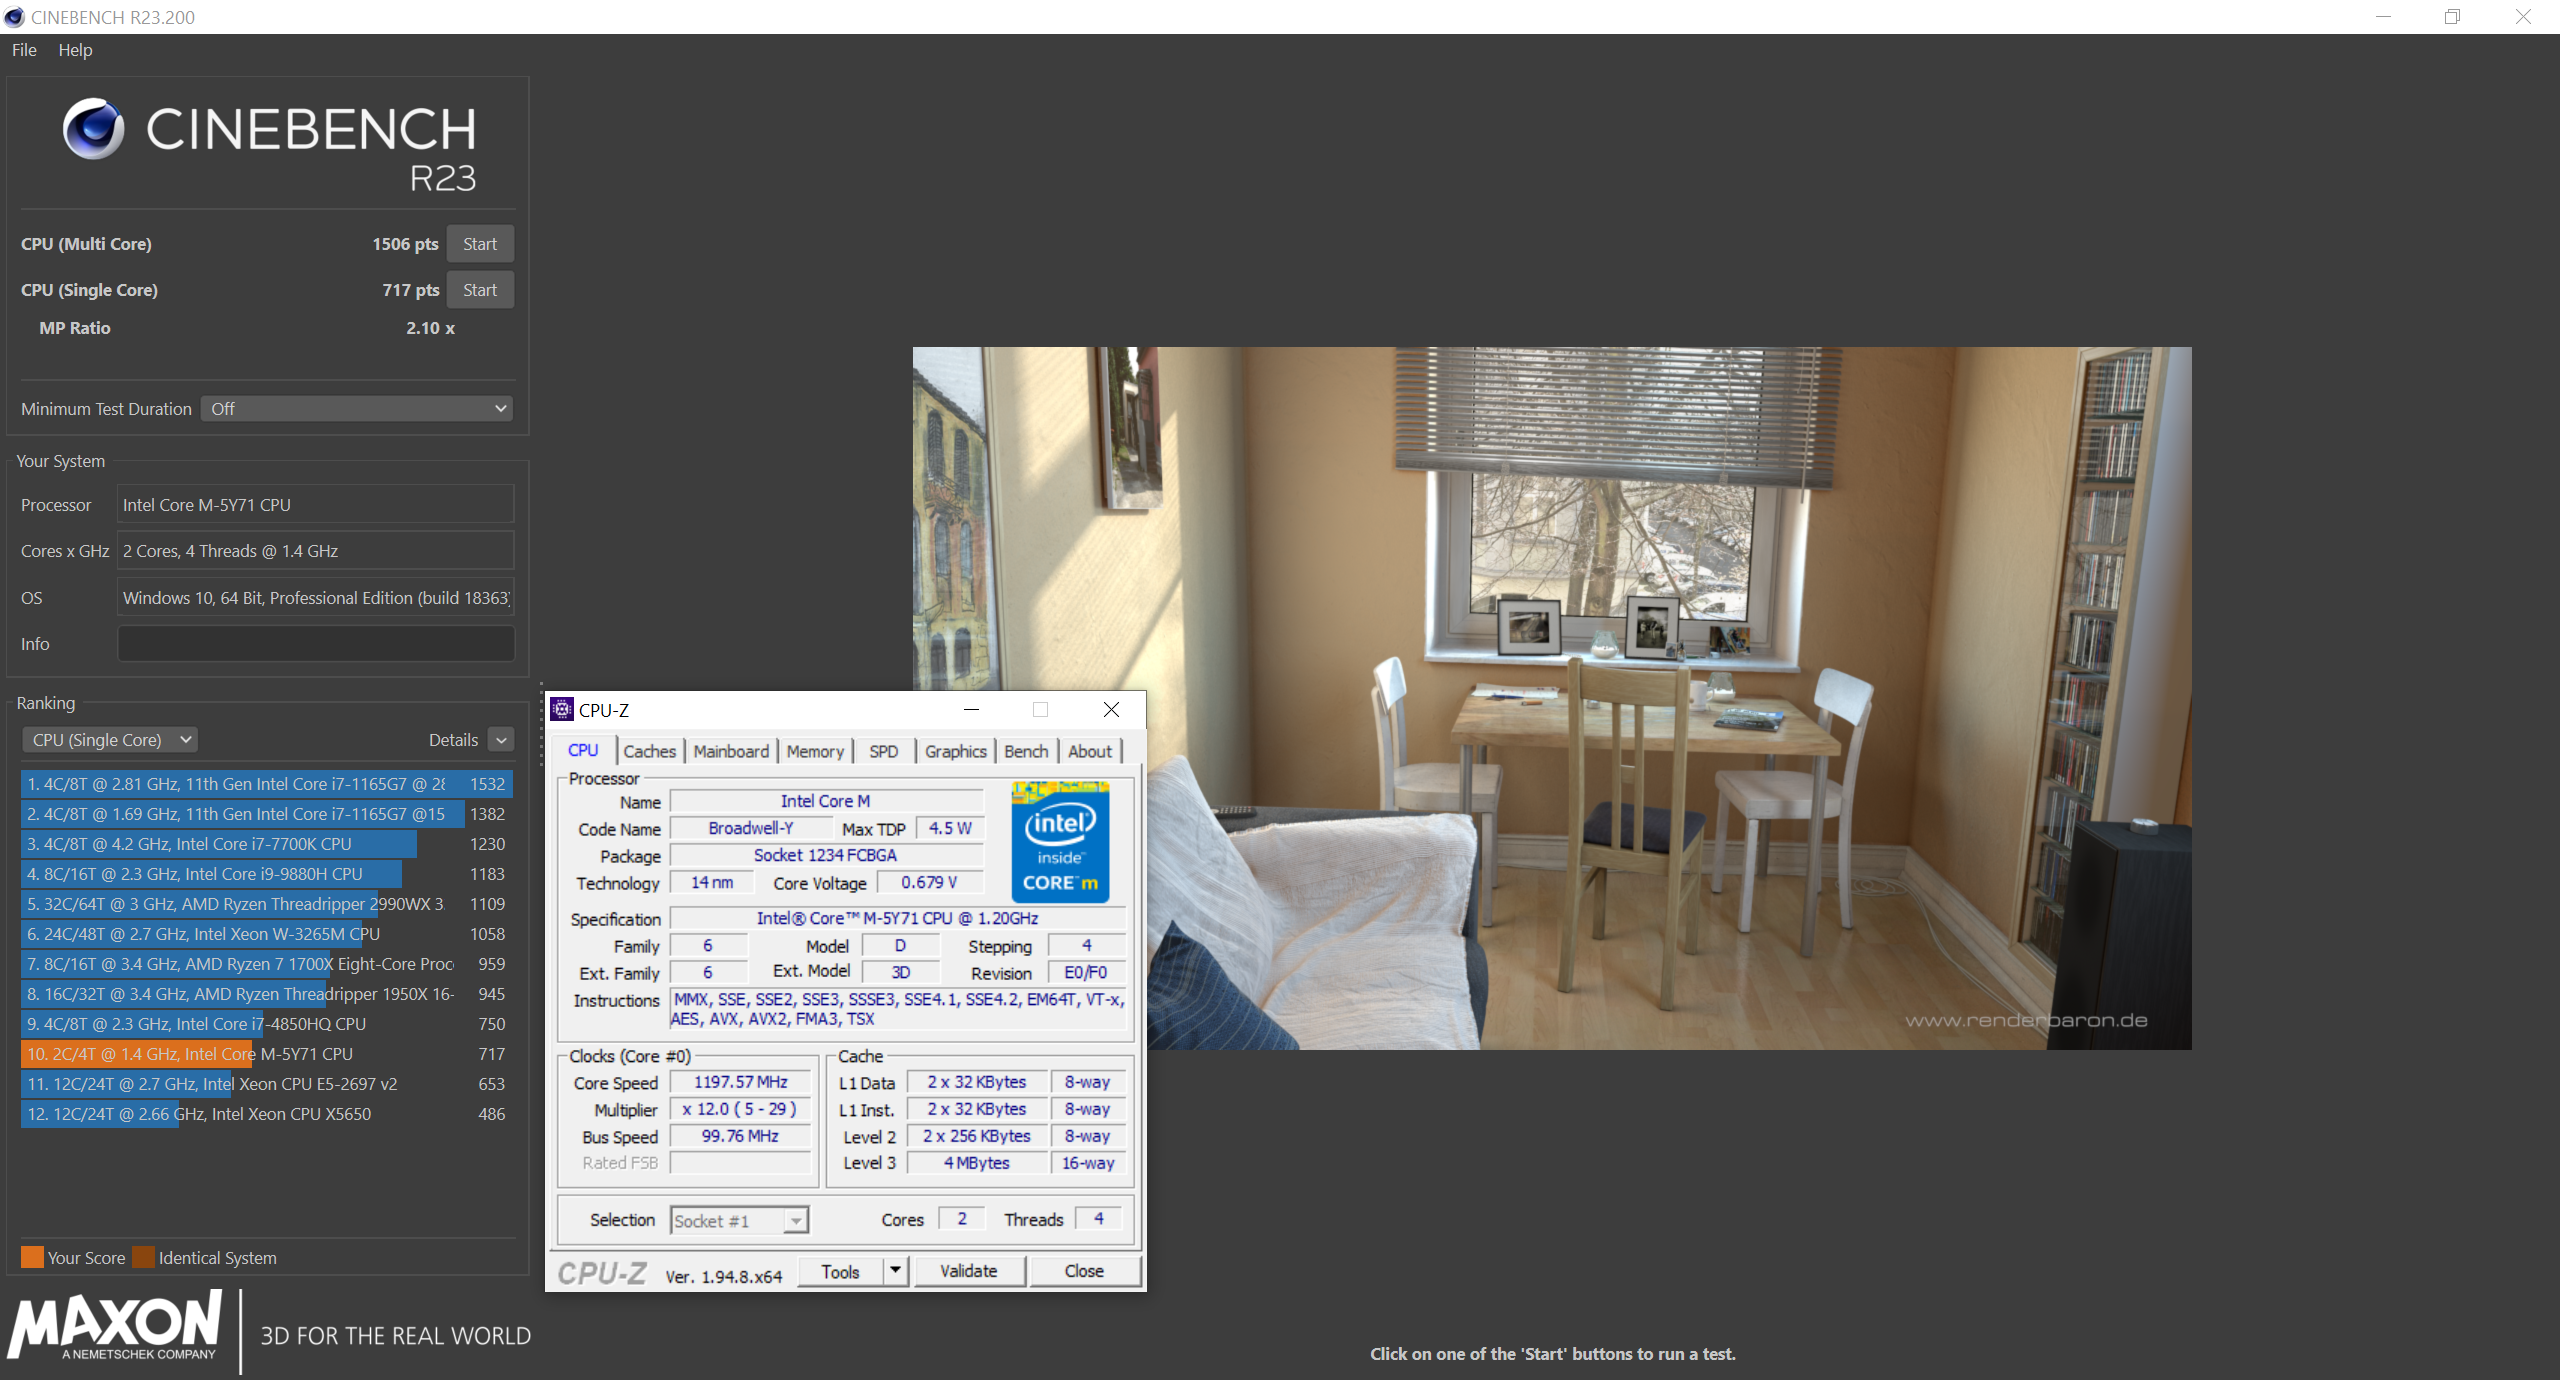This screenshot has width=2560, height=1380.
Task: Expand the Details chevron in Ranking
Action: click(502, 740)
